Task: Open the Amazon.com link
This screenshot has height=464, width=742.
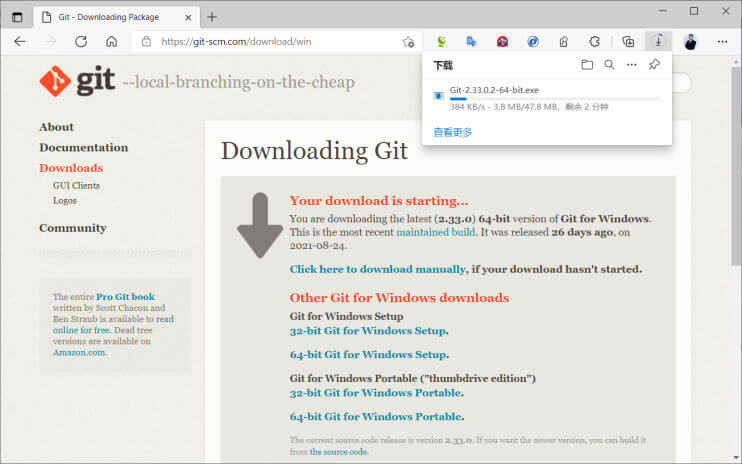Action: [x=80, y=352]
